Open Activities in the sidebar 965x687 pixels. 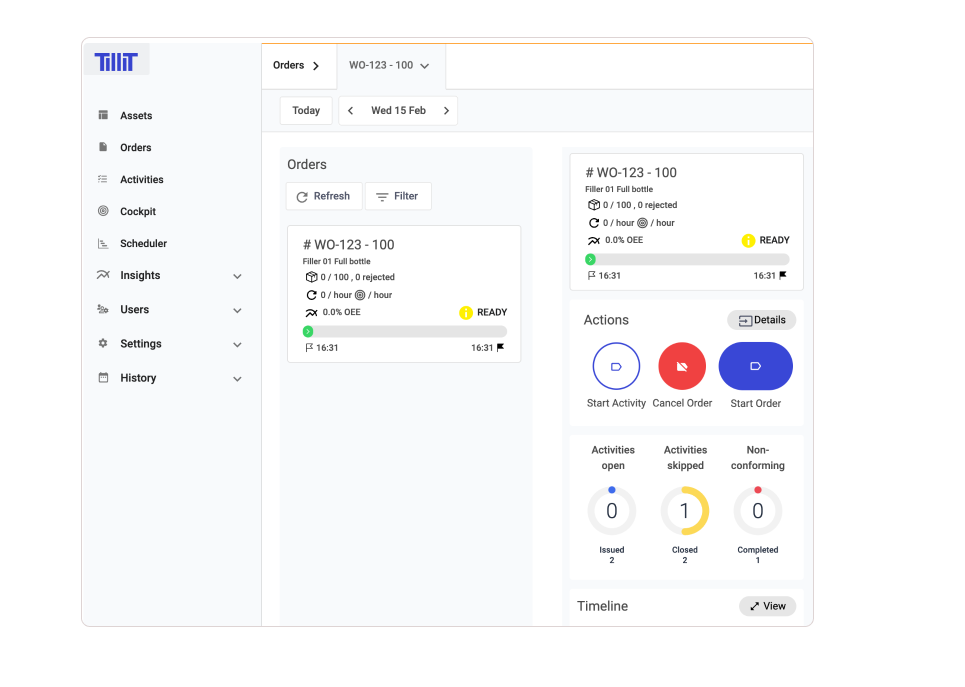click(x=142, y=180)
